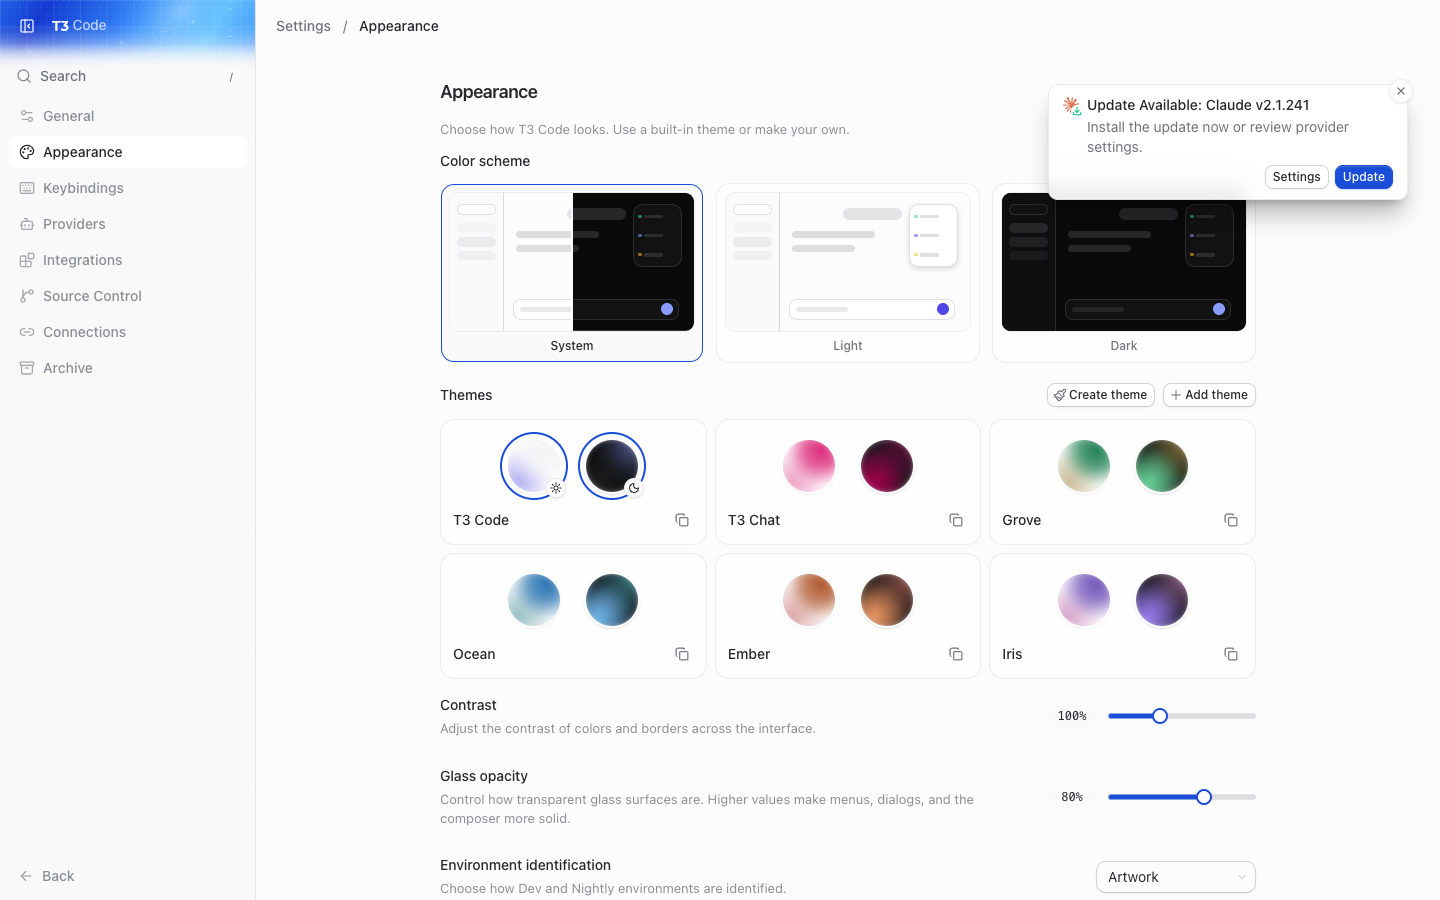Select the T3 Chat dark swatch
This screenshot has width=1440, height=900.
click(887, 466)
